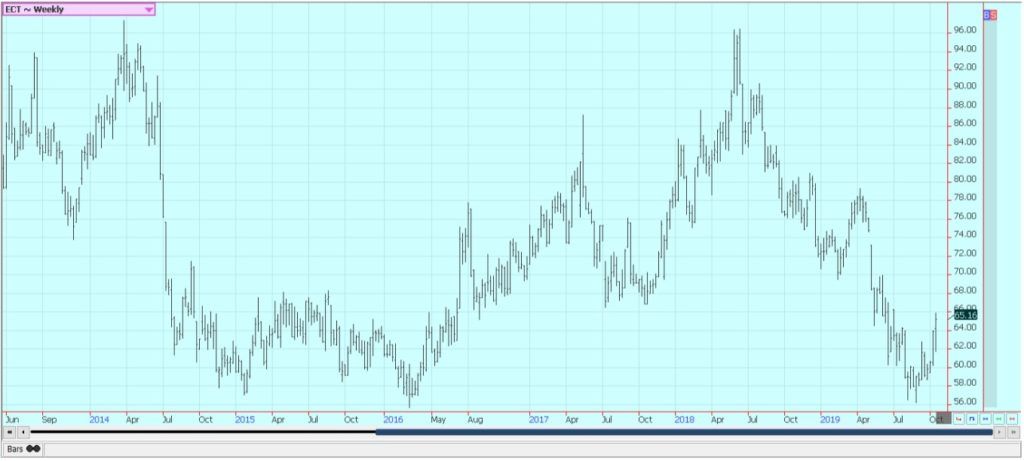Click the black part of the timeline scrollbar track
The width and height of the screenshot is (1024, 461).
(x=203, y=432)
